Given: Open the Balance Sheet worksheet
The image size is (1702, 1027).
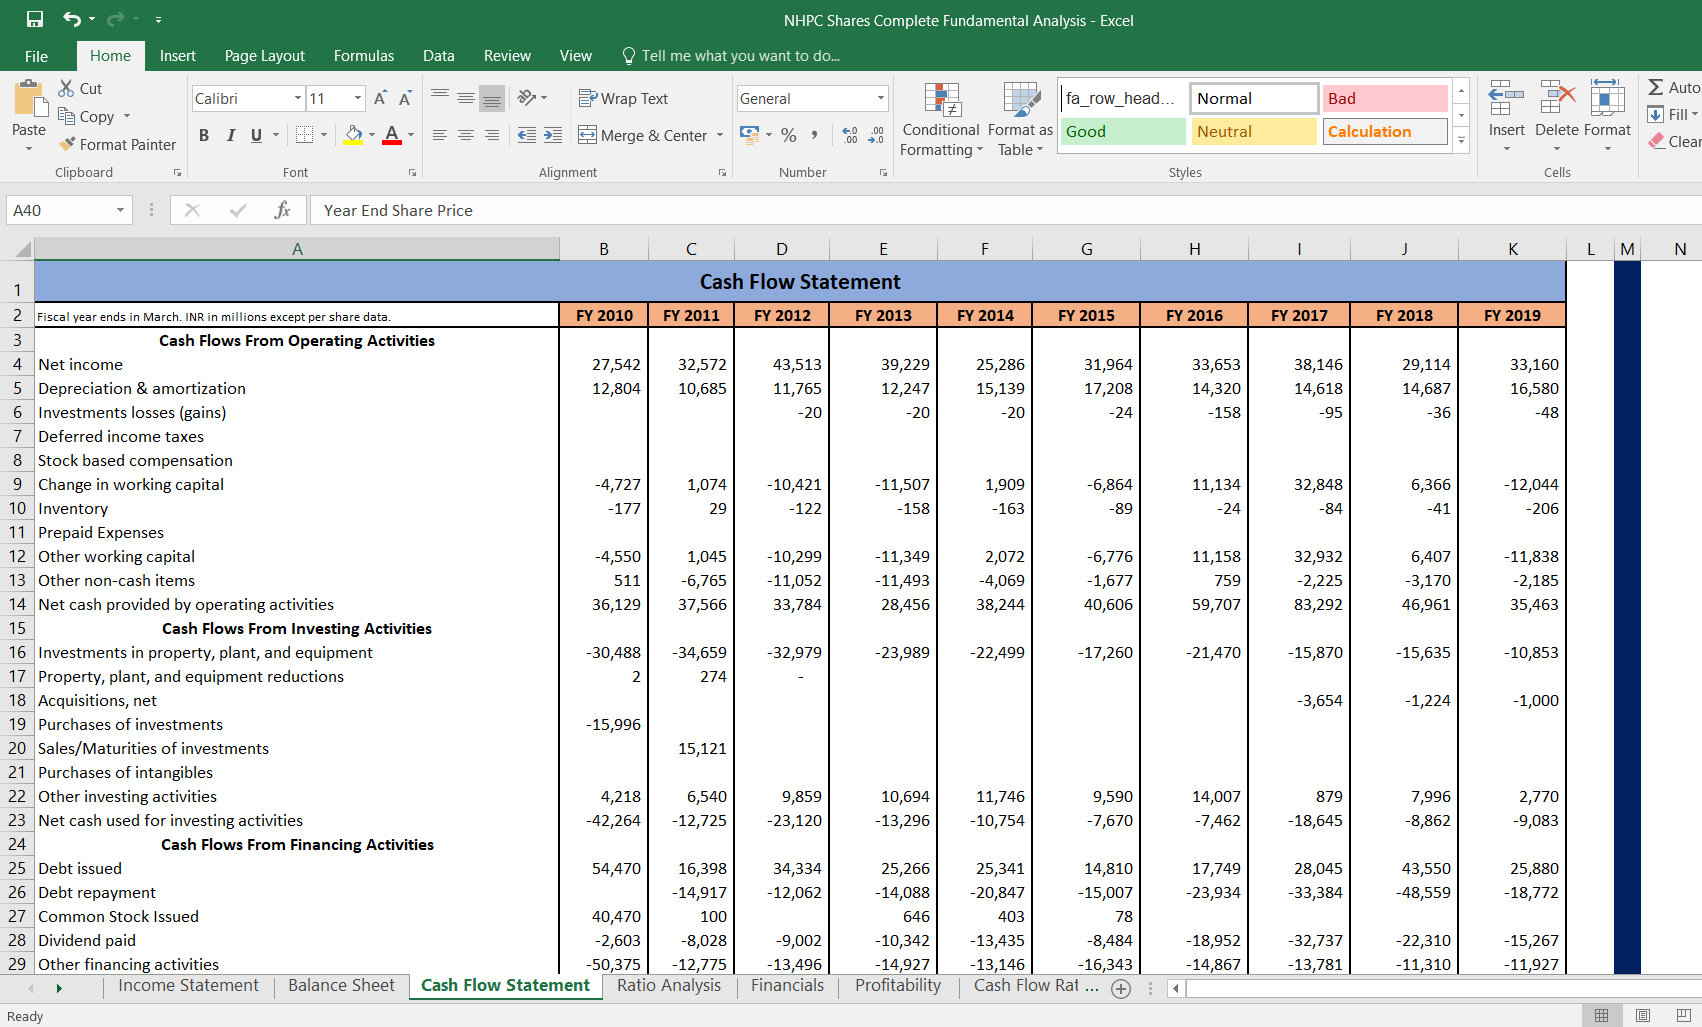Looking at the screenshot, I should click(341, 985).
